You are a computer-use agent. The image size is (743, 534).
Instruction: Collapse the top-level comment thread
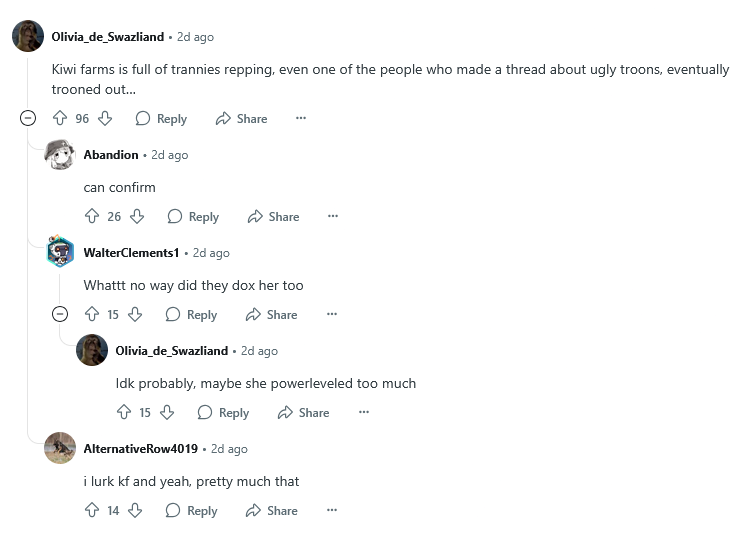pyautogui.click(x=28, y=118)
